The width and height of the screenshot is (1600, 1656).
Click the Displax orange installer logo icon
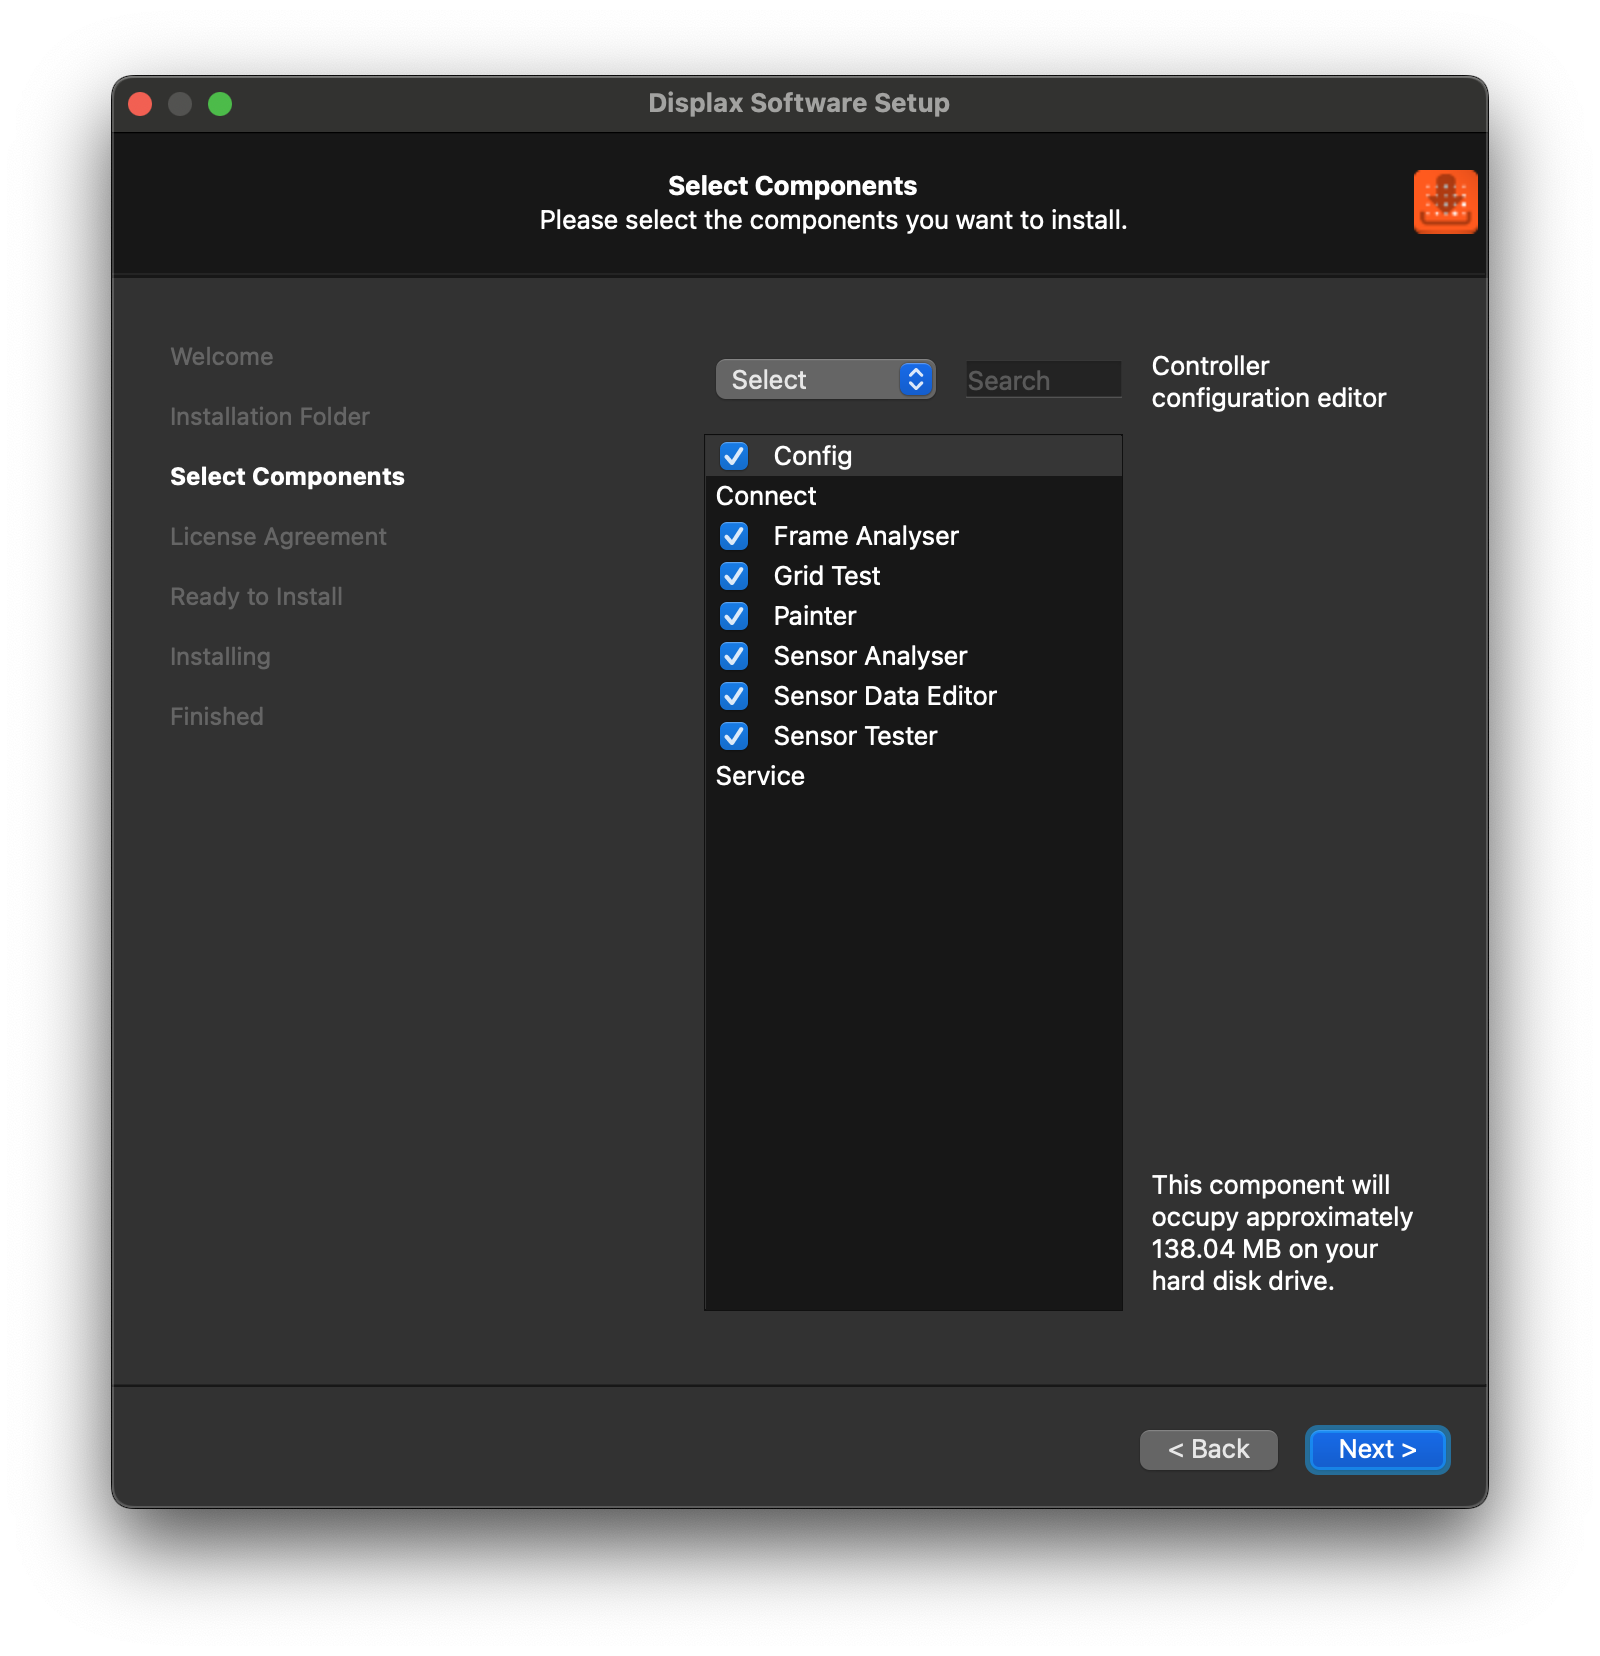coord(1445,202)
